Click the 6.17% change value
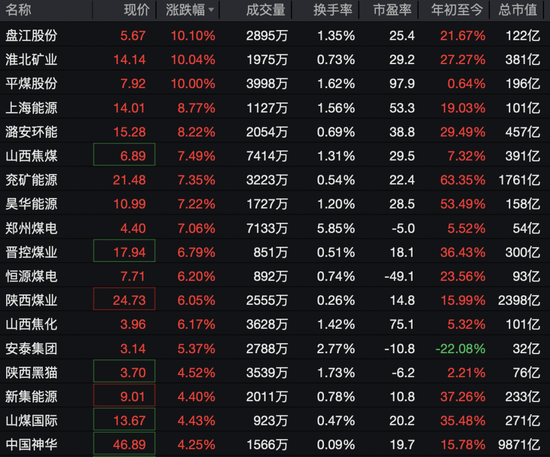 196,324
